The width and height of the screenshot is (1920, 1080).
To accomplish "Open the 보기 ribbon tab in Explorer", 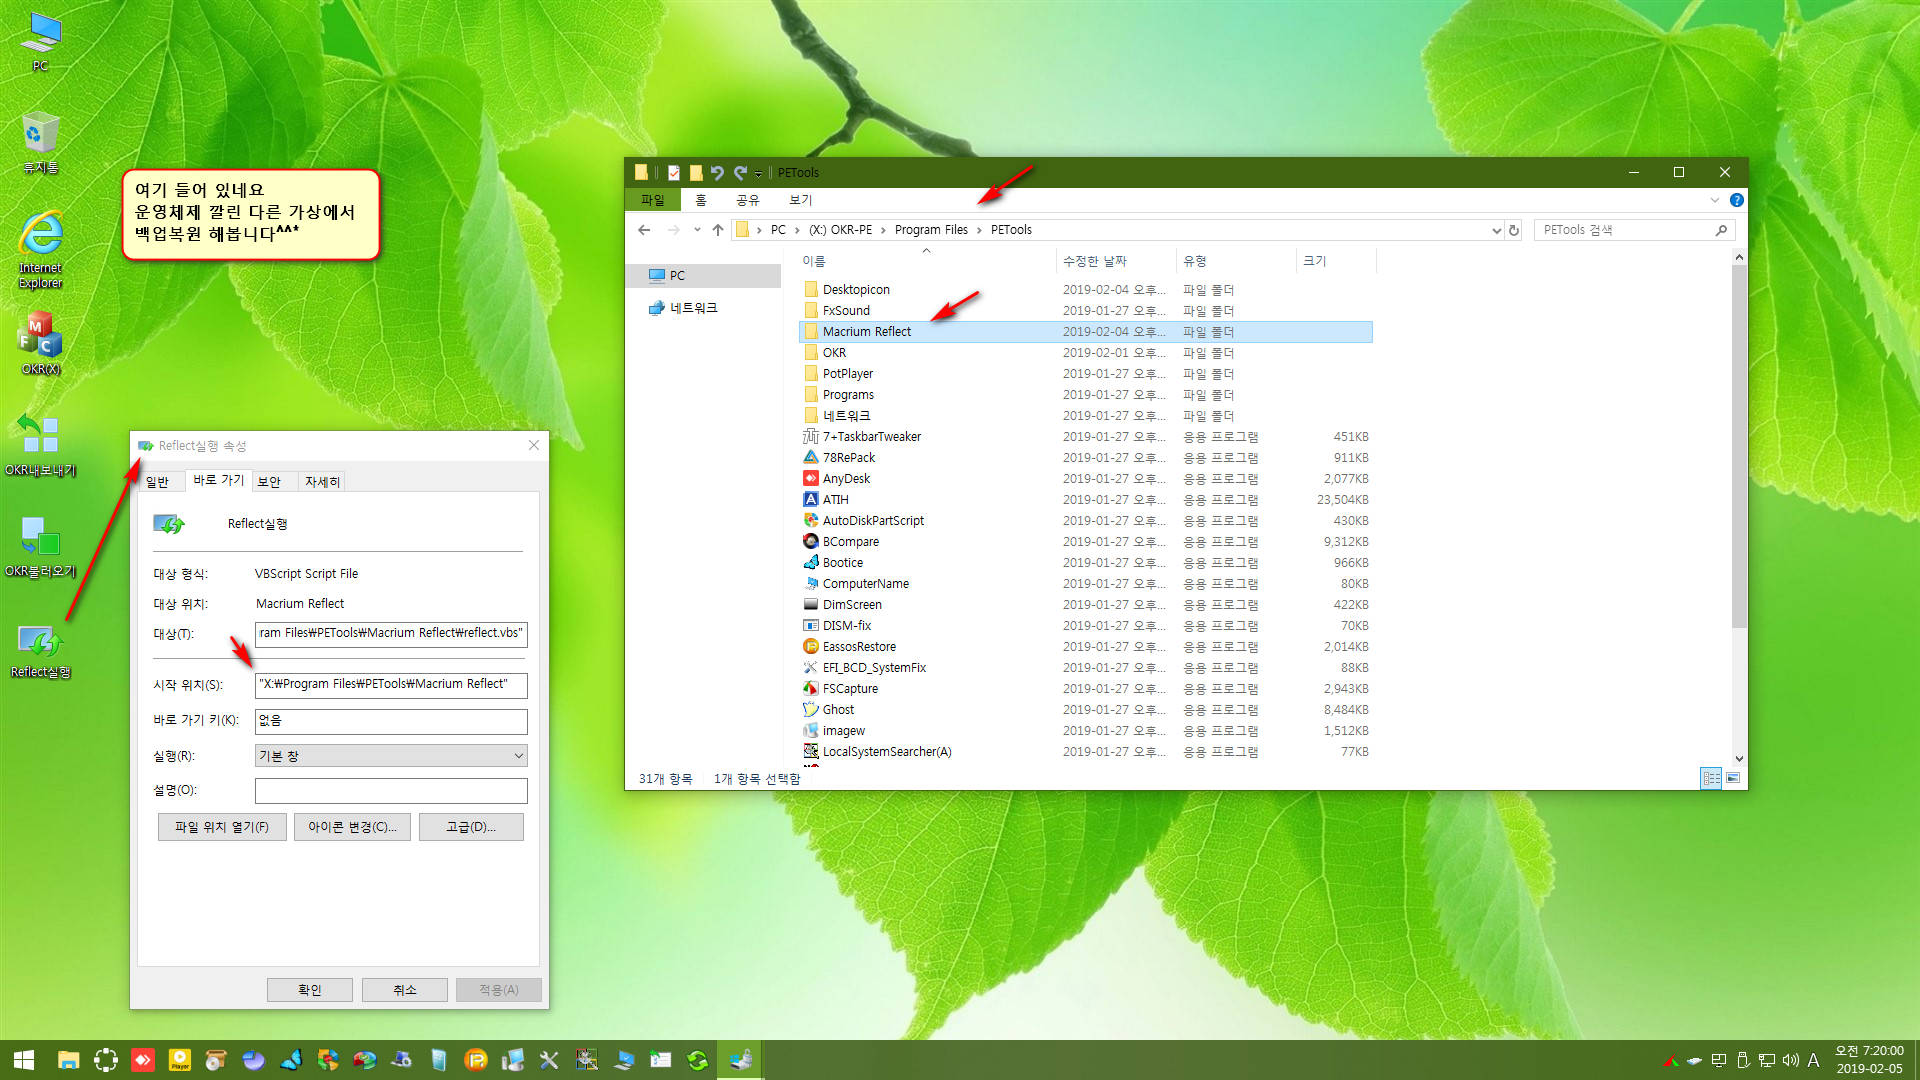I will coord(801,200).
